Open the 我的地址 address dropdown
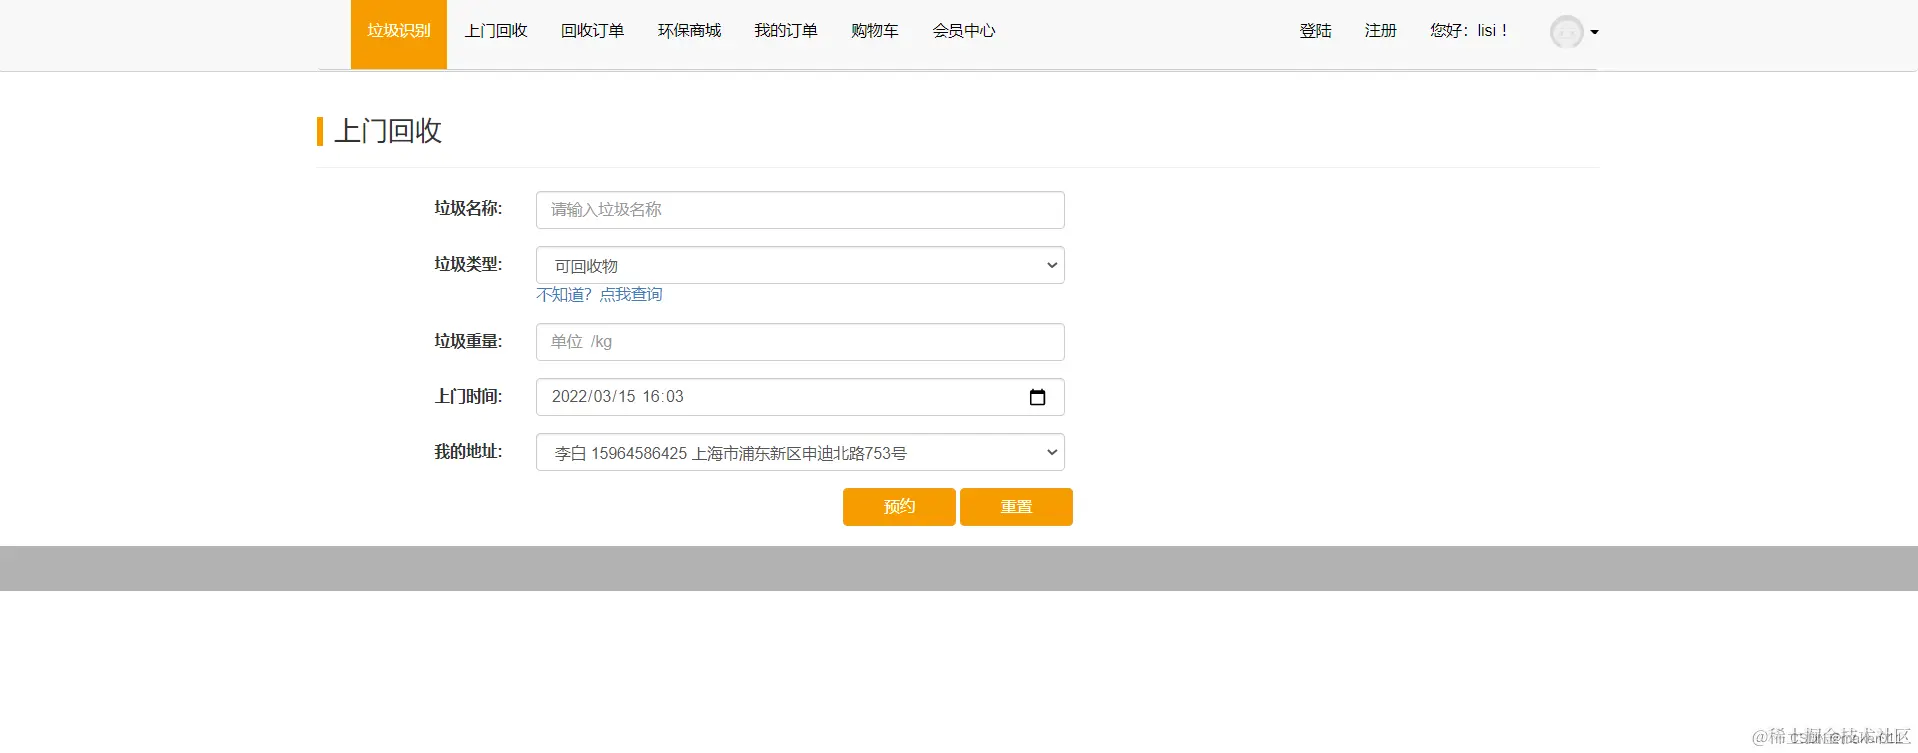 800,452
